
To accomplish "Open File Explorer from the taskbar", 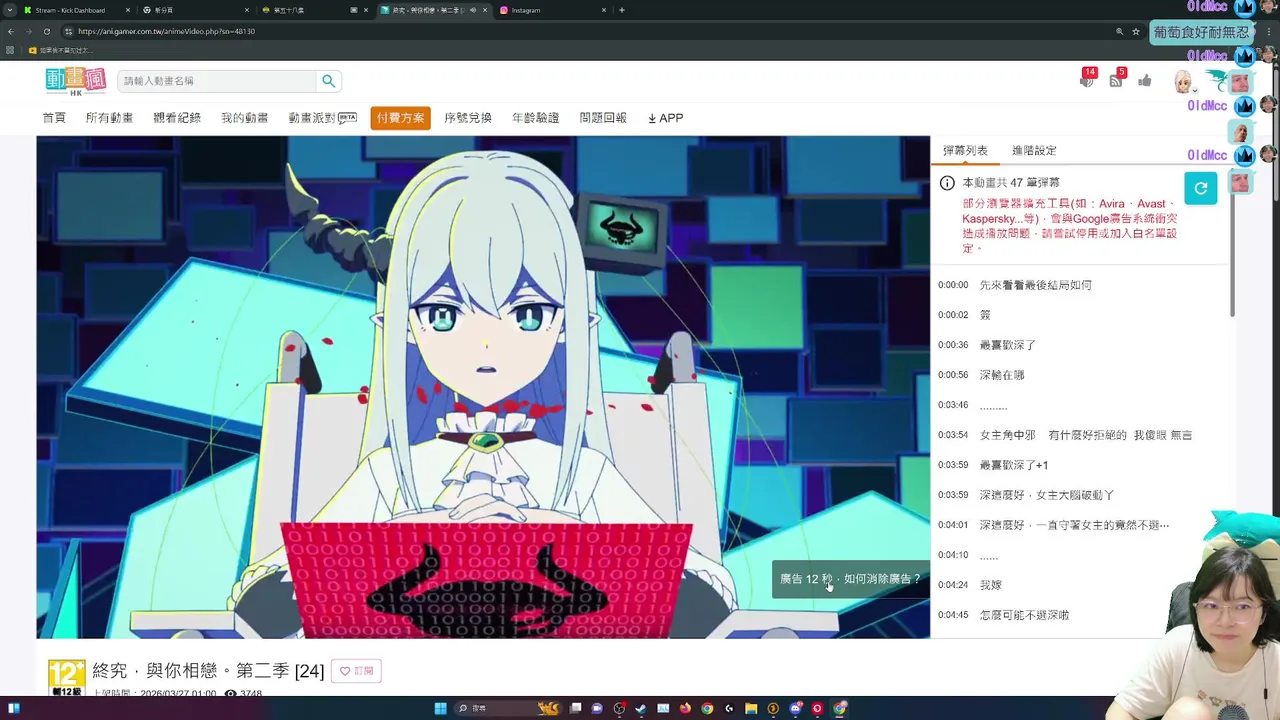I will click(751, 709).
